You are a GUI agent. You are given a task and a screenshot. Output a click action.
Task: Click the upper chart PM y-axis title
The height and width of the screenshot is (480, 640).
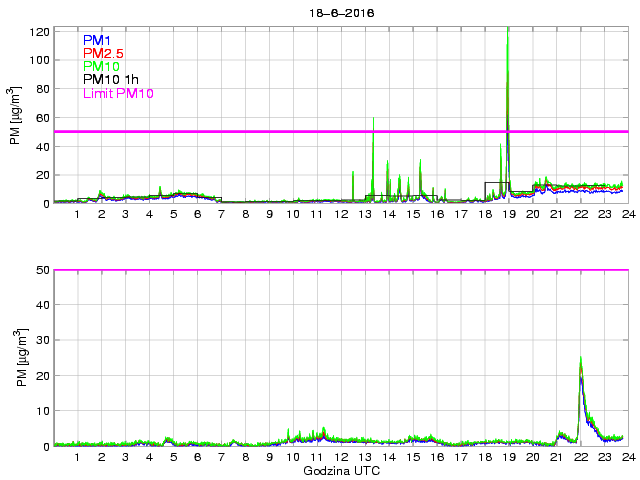coord(15,116)
